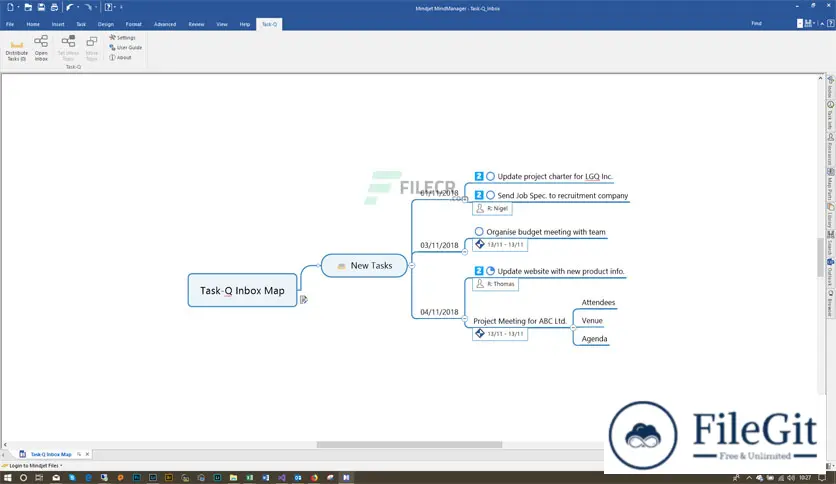
Task: Collapse the 03/11/2018 branch
Action: click(x=465, y=252)
